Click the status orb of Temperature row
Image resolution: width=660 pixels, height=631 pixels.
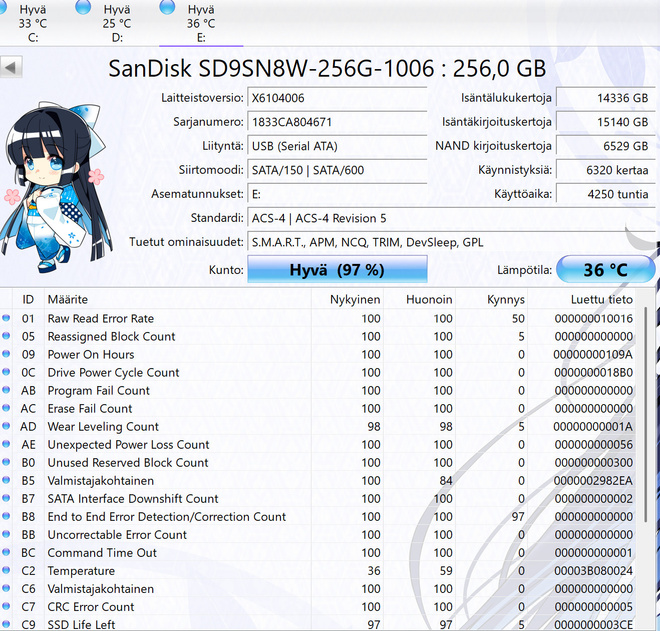click(6, 570)
